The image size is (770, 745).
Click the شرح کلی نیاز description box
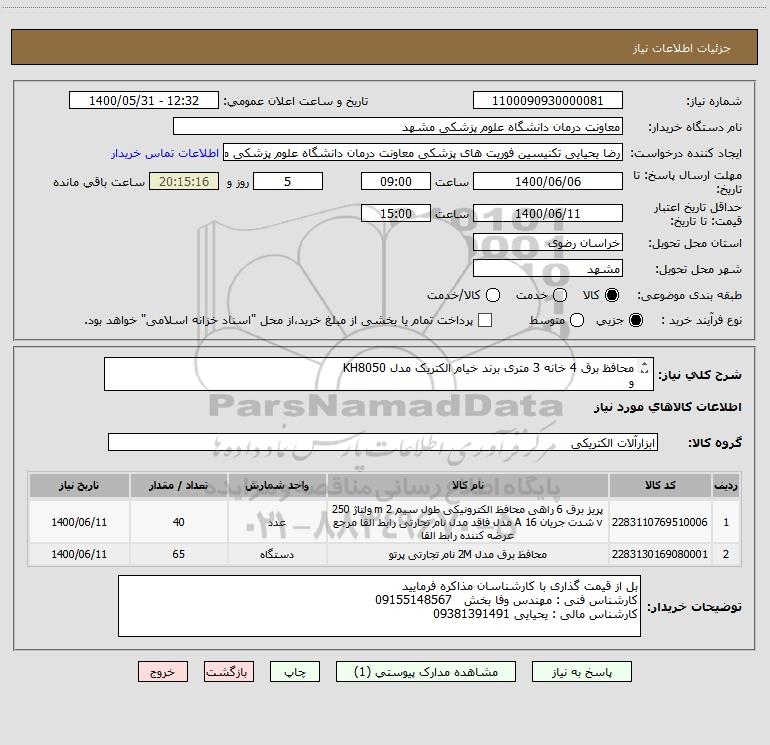(x=379, y=374)
